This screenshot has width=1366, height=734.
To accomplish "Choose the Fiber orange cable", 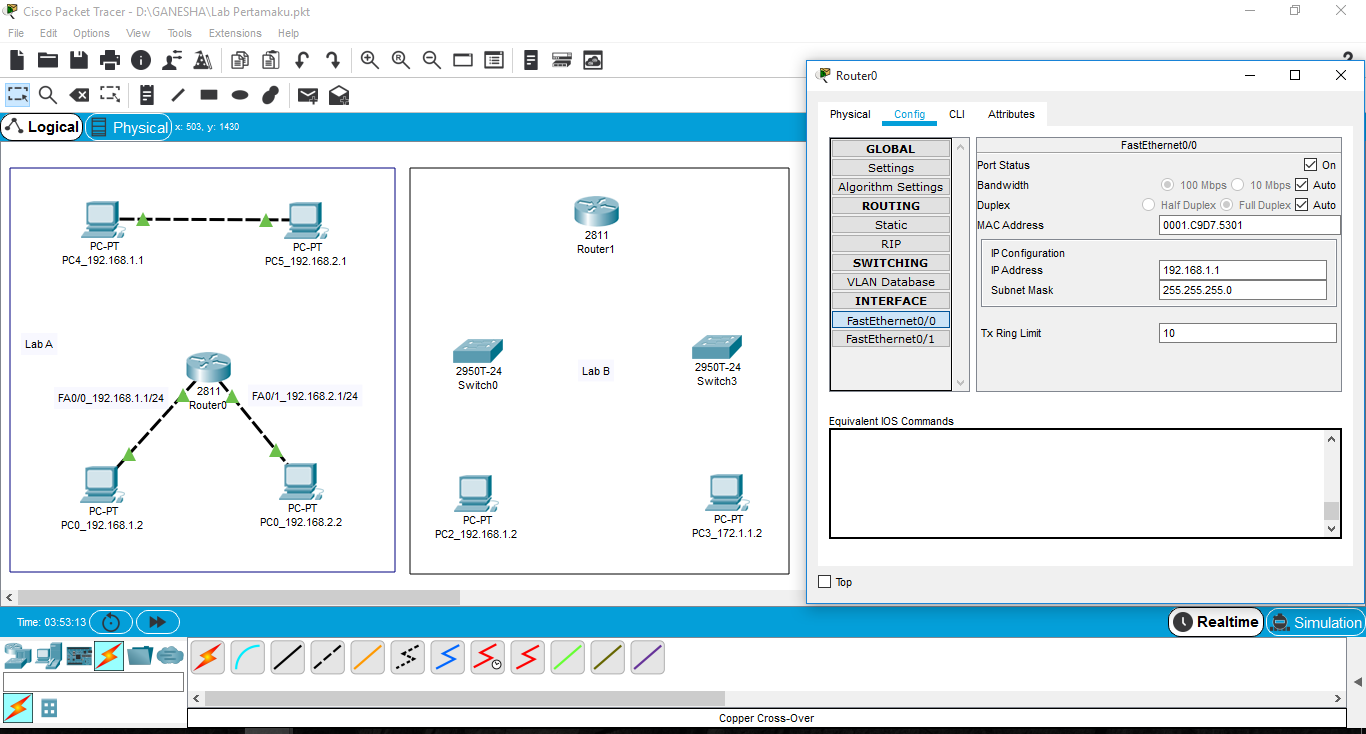I will tap(368, 657).
